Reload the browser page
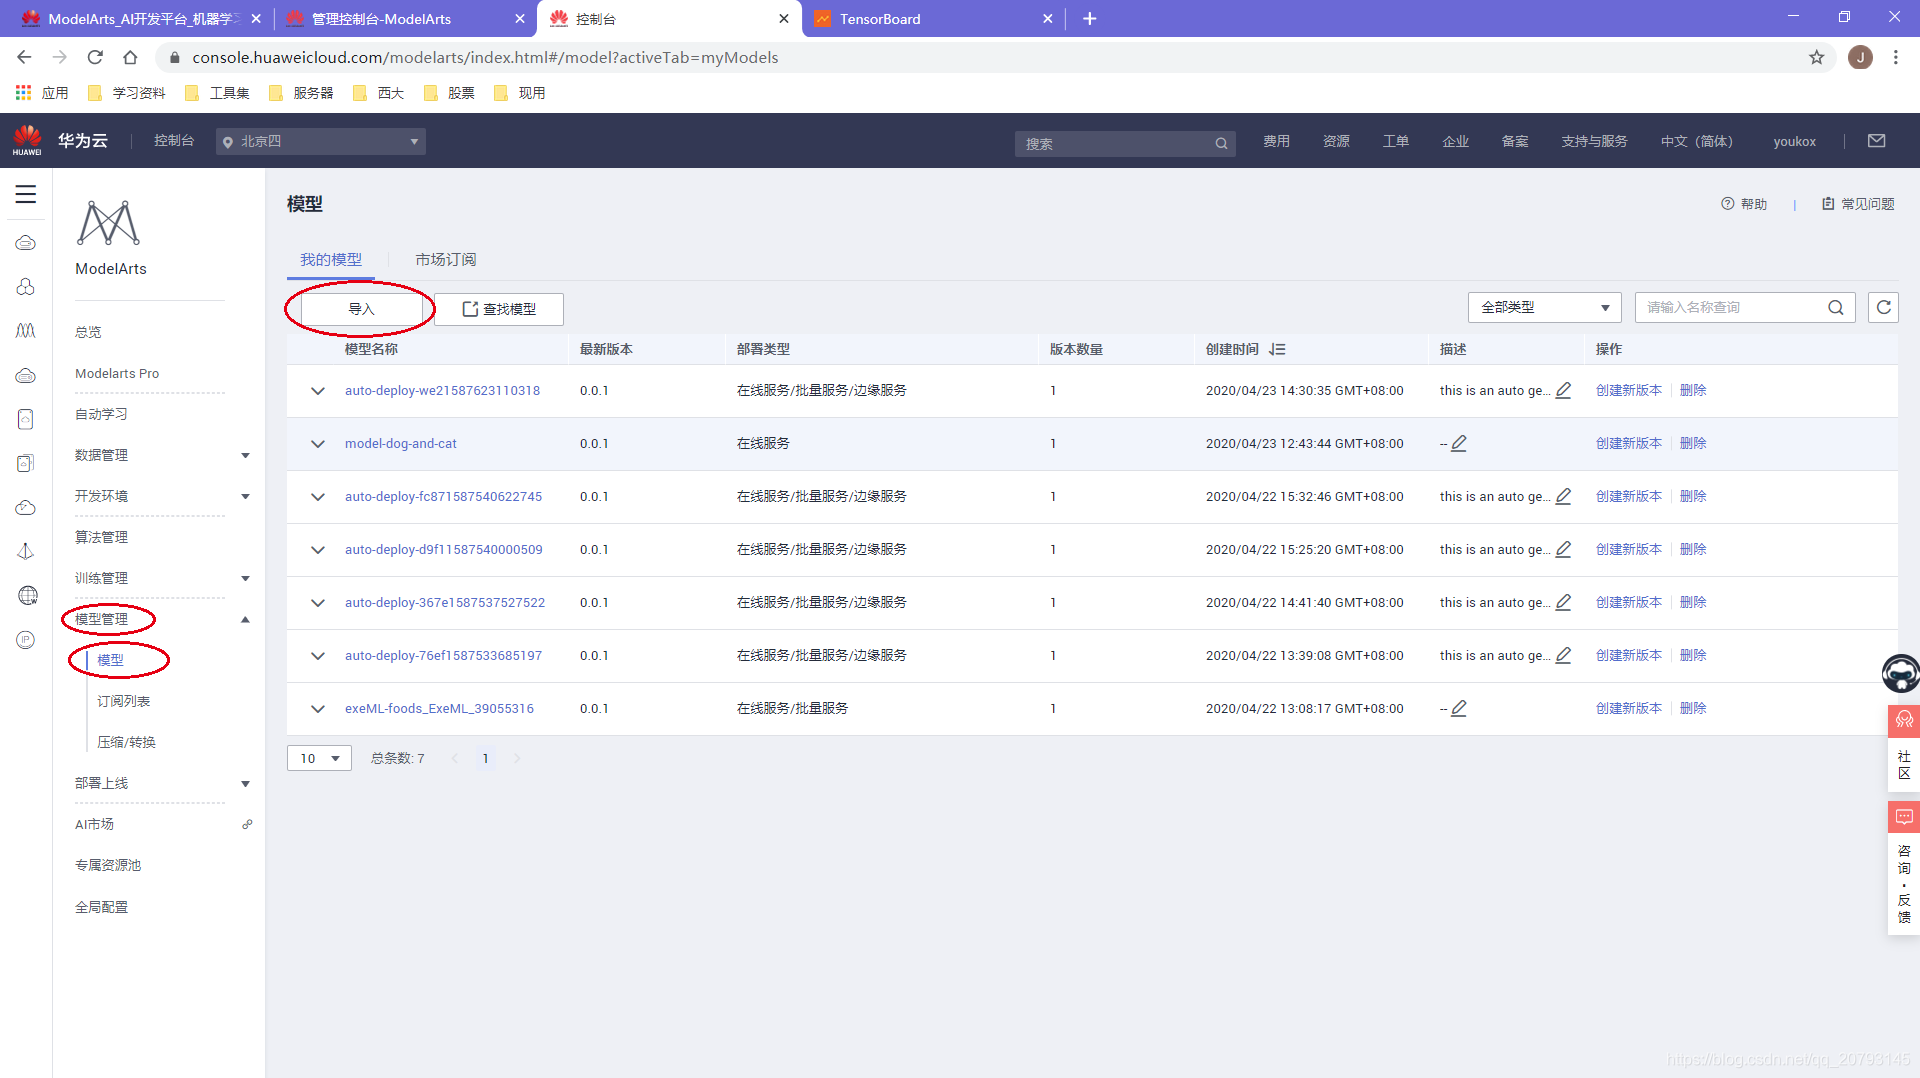This screenshot has width=1920, height=1078. tap(95, 58)
